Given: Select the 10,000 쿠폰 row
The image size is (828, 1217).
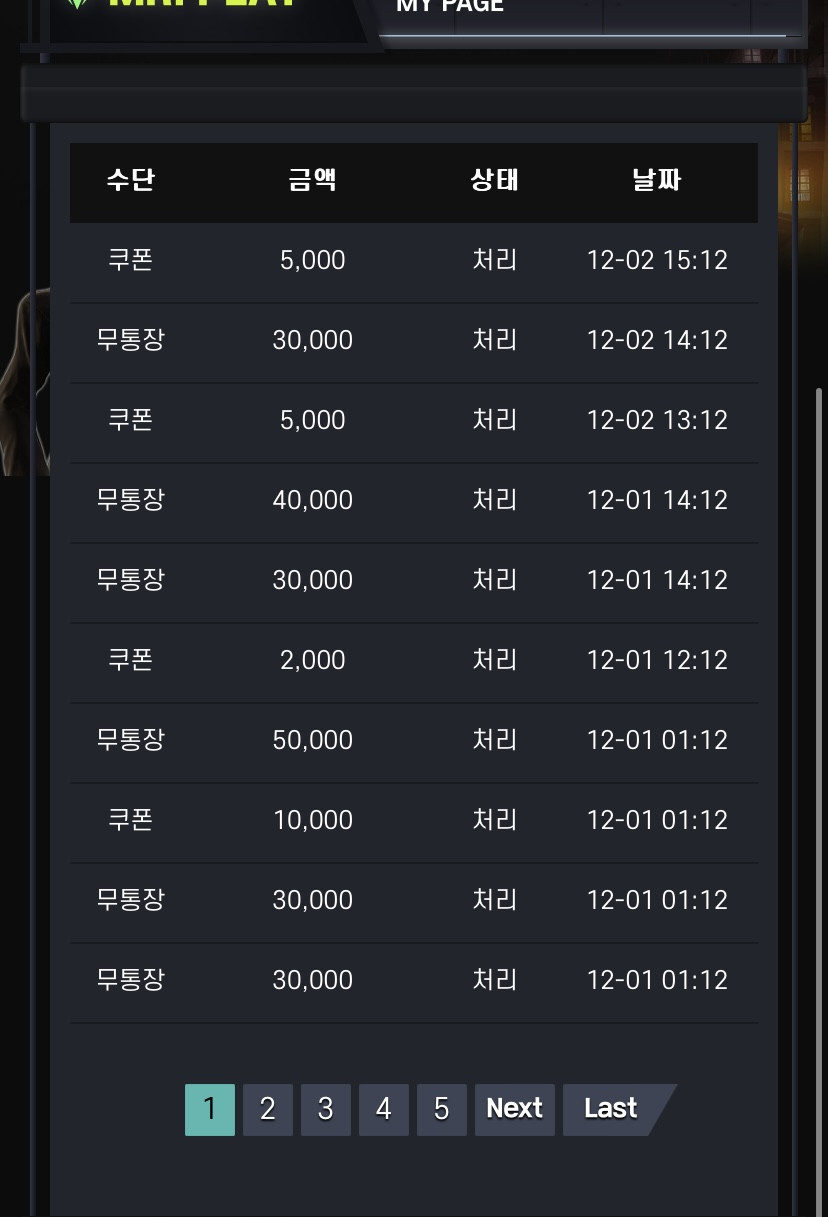Looking at the screenshot, I should pyautogui.click(x=414, y=822).
